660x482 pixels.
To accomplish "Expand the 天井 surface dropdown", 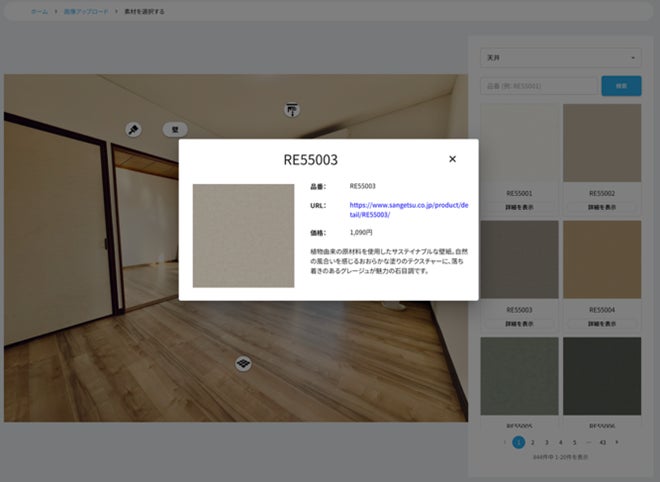I will [x=561, y=58].
